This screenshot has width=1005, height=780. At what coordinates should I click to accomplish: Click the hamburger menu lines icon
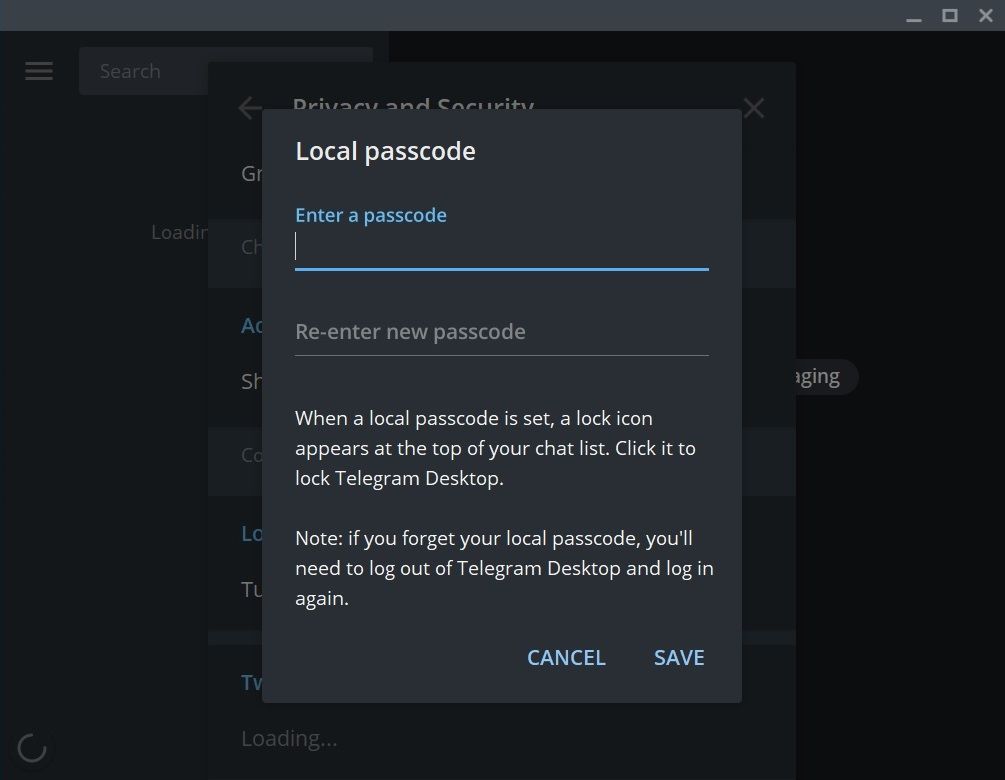pyautogui.click(x=38, y=70)
